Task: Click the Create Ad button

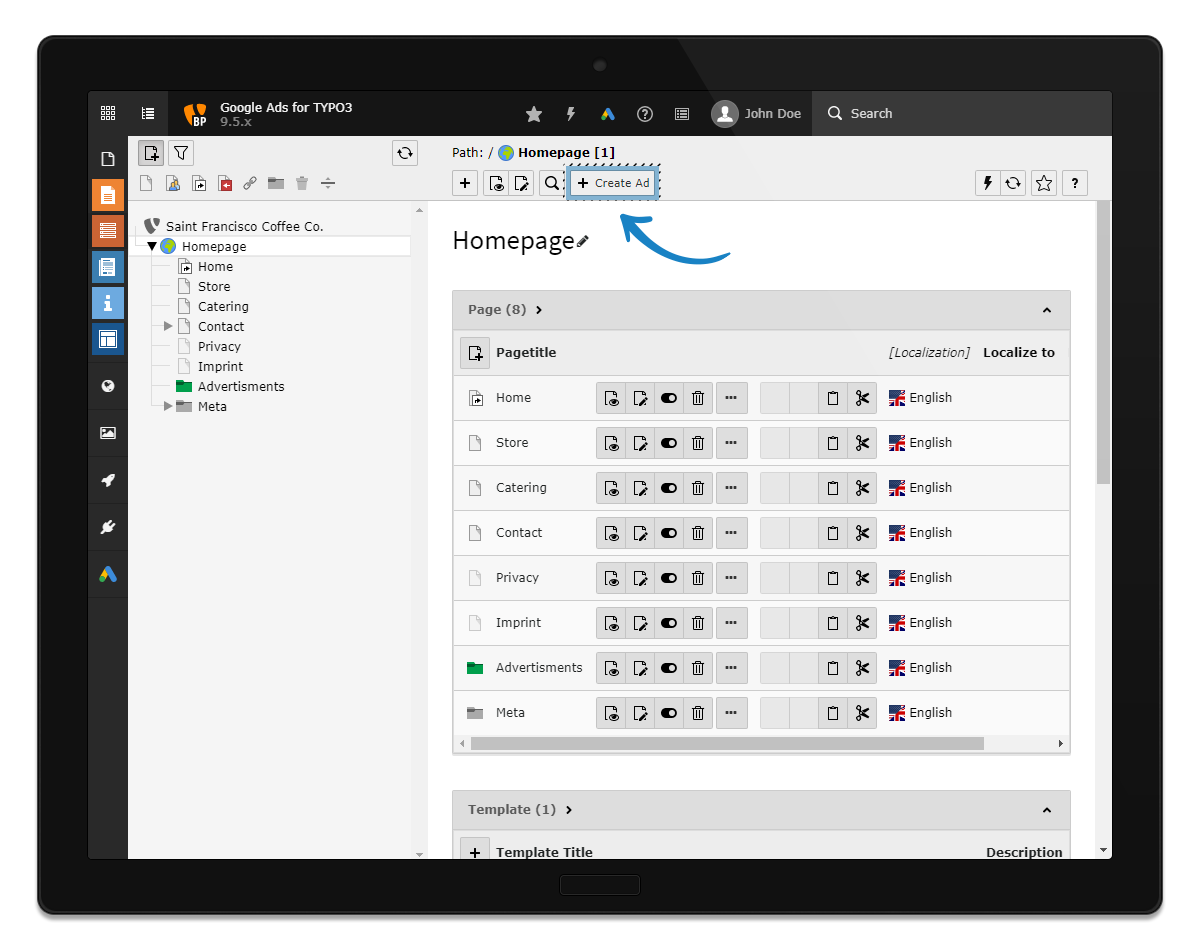Action: click(x=612, y=183)
